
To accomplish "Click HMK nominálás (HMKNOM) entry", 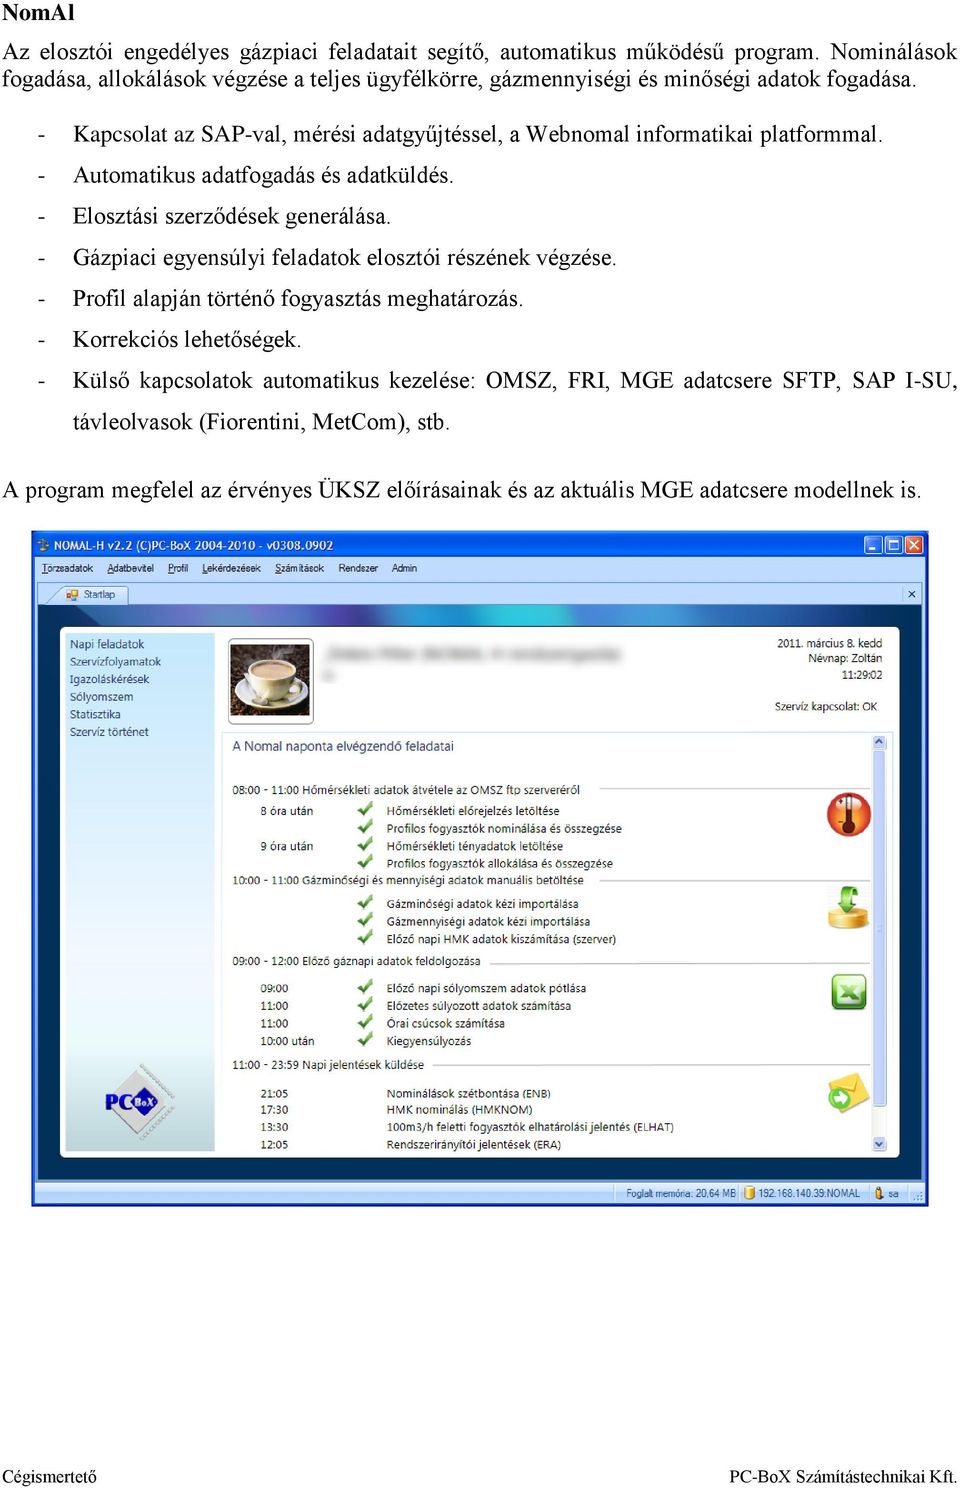I will click(x=459, y=1109).
